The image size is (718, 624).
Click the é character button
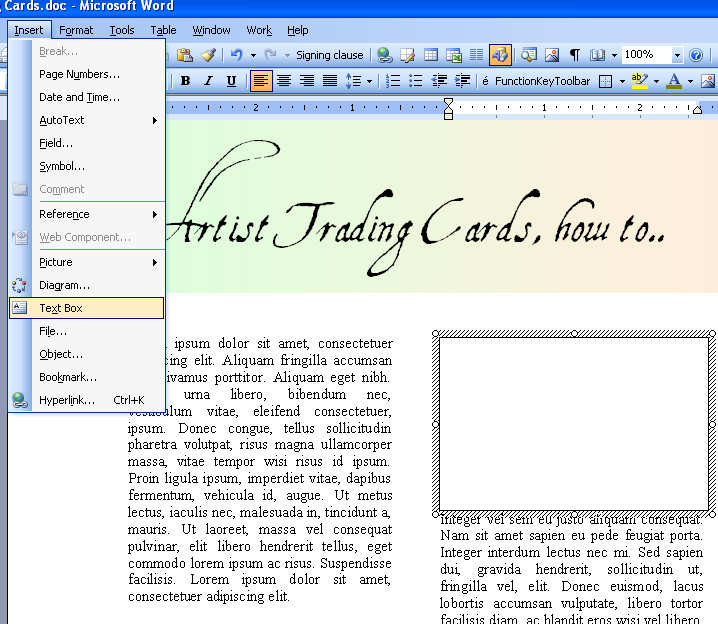click(x=485, y=81)
